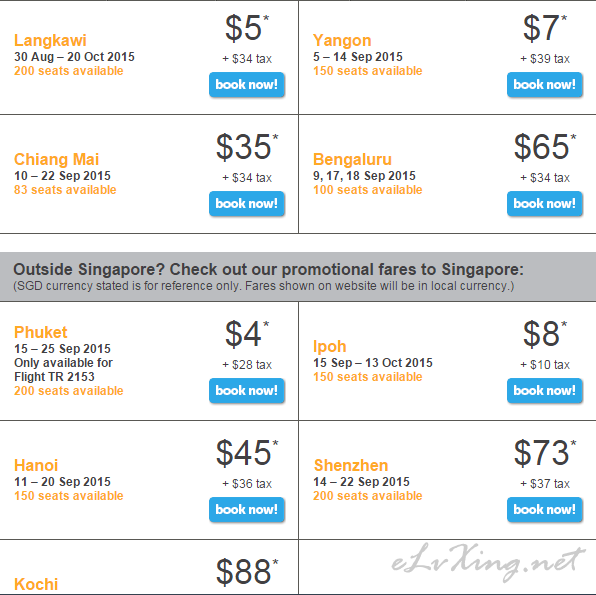Book the Yangon $7 fare
The image size is (596, 595).
click(545, 84)
